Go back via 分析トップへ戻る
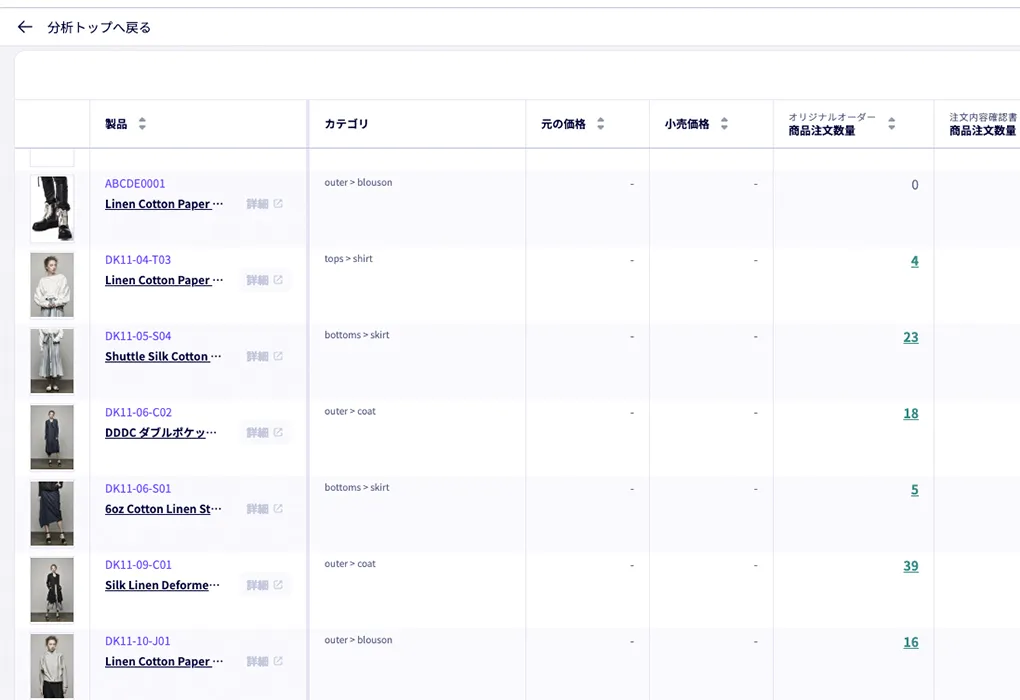 pyautogui.click(x=99, y=27)
